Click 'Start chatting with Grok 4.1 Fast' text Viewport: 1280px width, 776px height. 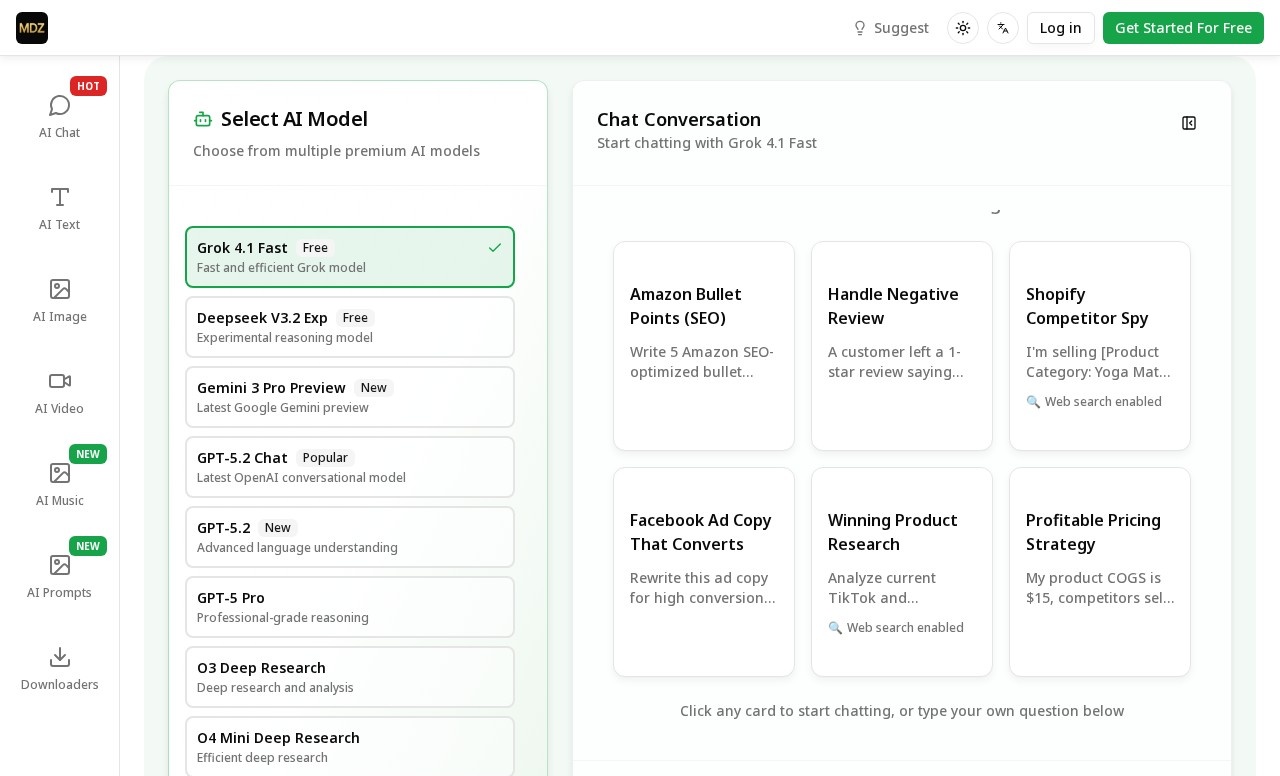[x=707, y=143]
